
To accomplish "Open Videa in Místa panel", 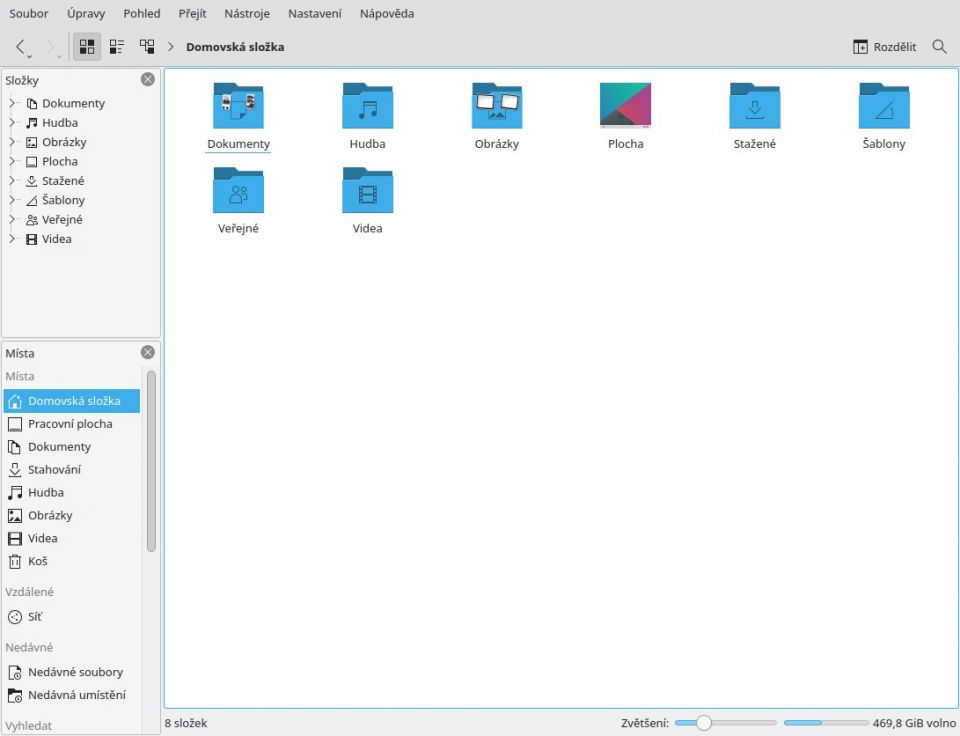I will tap(72, 538).
